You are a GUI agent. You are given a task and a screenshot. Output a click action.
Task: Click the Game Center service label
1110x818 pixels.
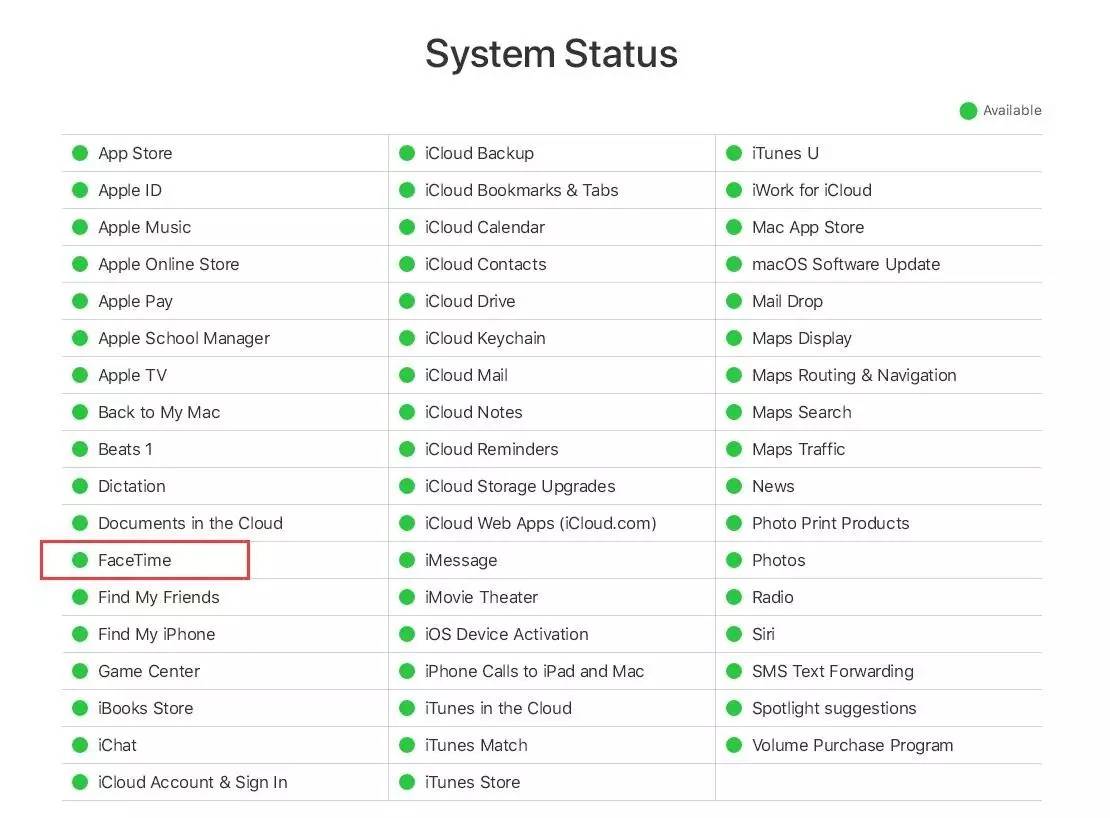149,671
